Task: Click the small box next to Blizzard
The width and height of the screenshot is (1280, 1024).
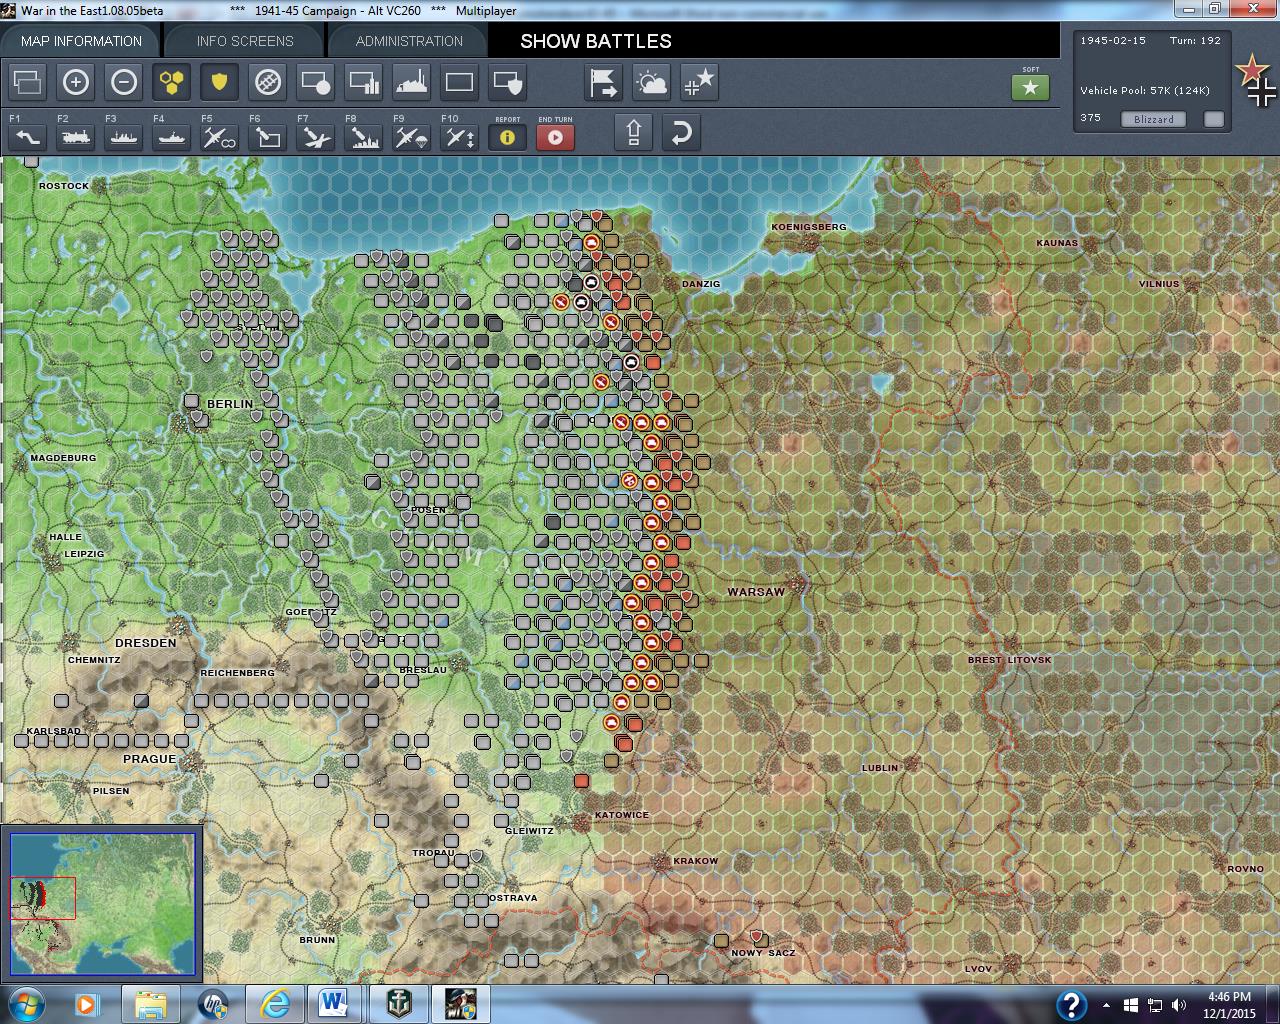Action: point(1214,119)
